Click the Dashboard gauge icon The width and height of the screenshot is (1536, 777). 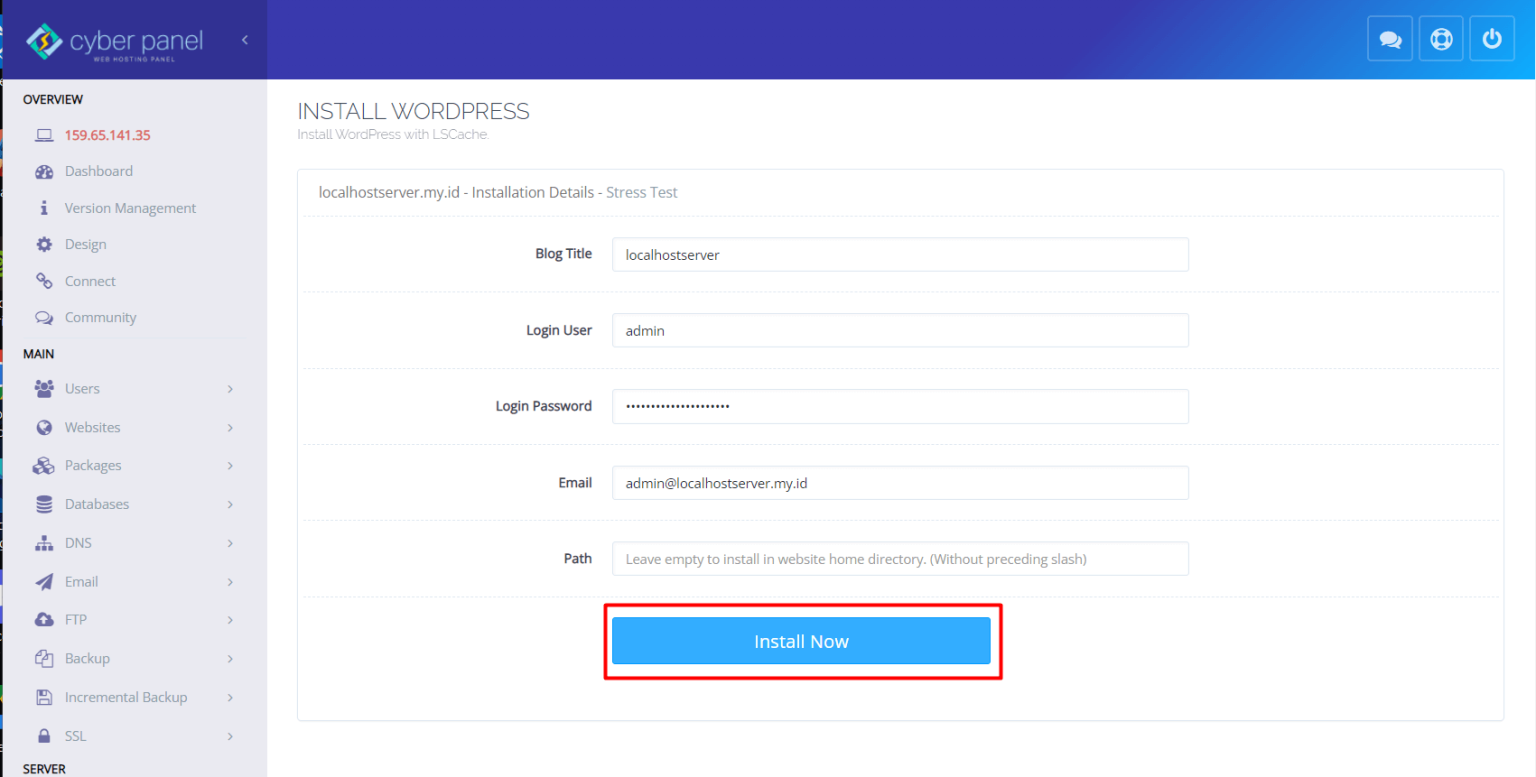tap(44, 171)
